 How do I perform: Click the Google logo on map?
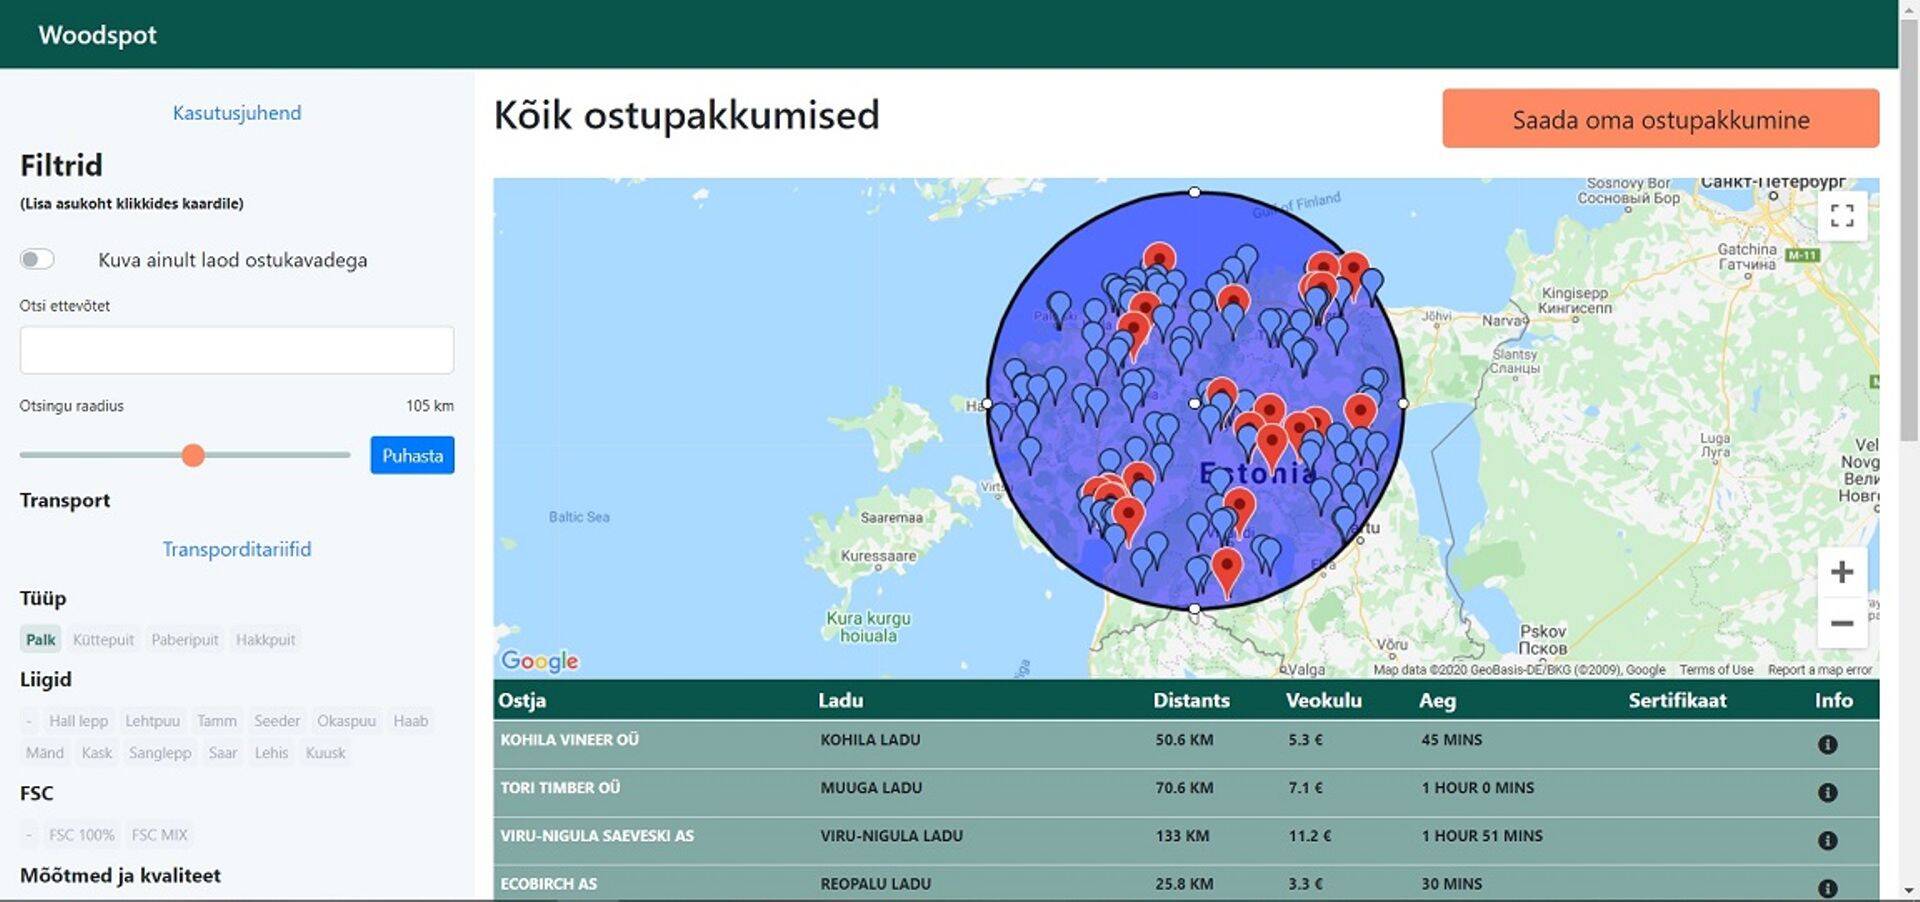[539, 660]
